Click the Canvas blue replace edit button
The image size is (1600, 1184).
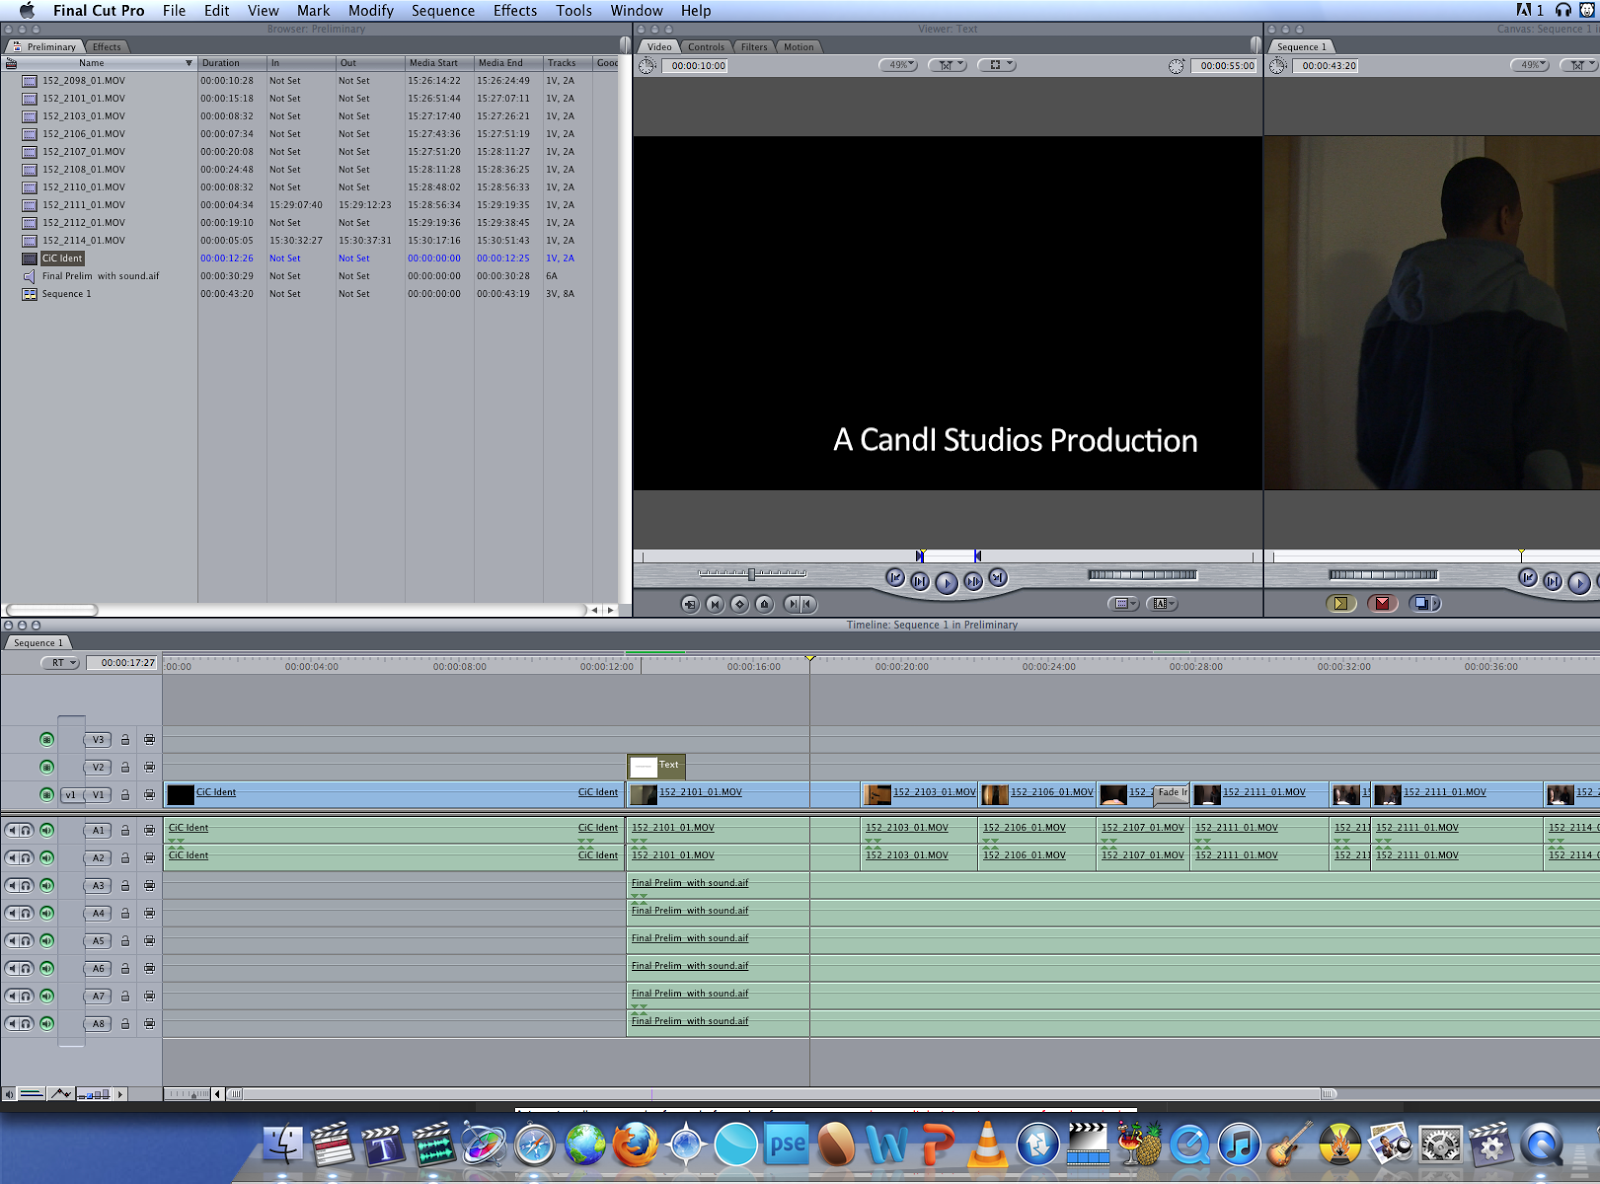(1425, 603)
